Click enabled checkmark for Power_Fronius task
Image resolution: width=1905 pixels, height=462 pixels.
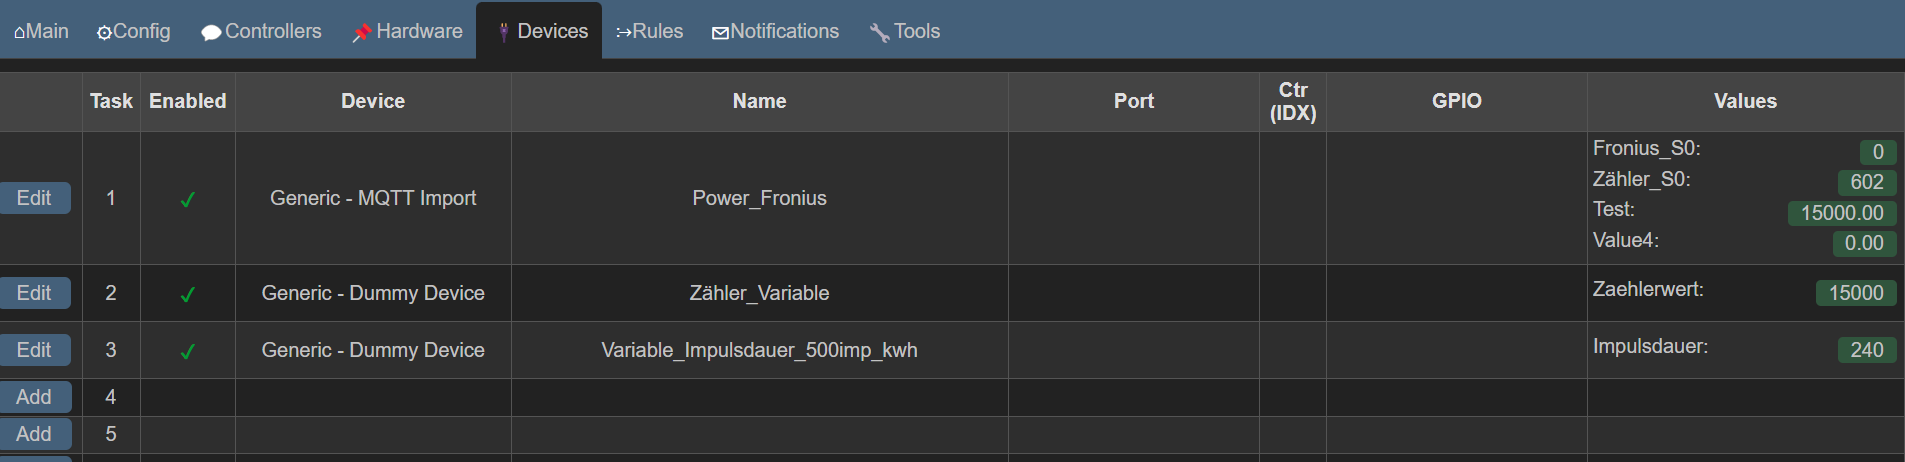[x=187, y=199]
